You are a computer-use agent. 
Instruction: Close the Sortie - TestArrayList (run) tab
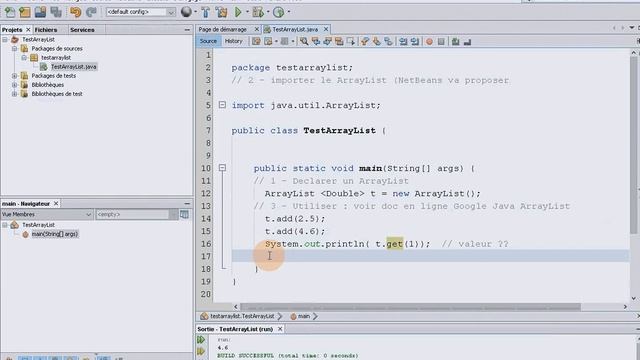click(280, 329)
